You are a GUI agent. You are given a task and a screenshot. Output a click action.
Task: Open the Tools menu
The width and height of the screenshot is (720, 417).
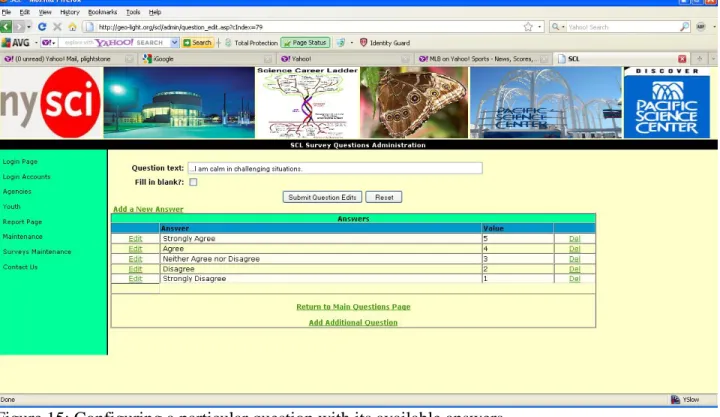[x=133, y=12]
